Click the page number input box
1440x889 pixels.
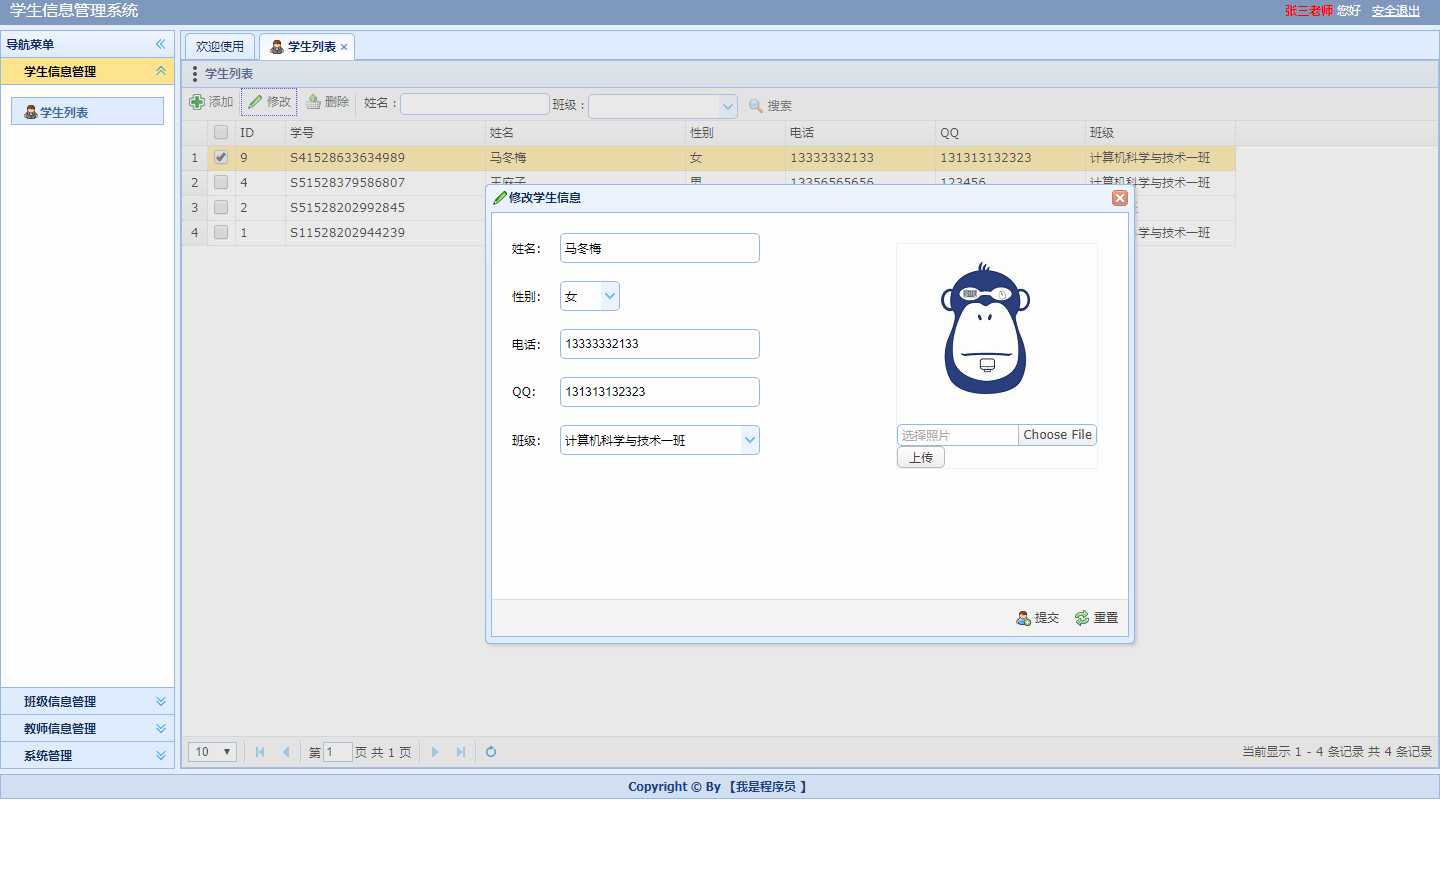click(x=337, y=752)
